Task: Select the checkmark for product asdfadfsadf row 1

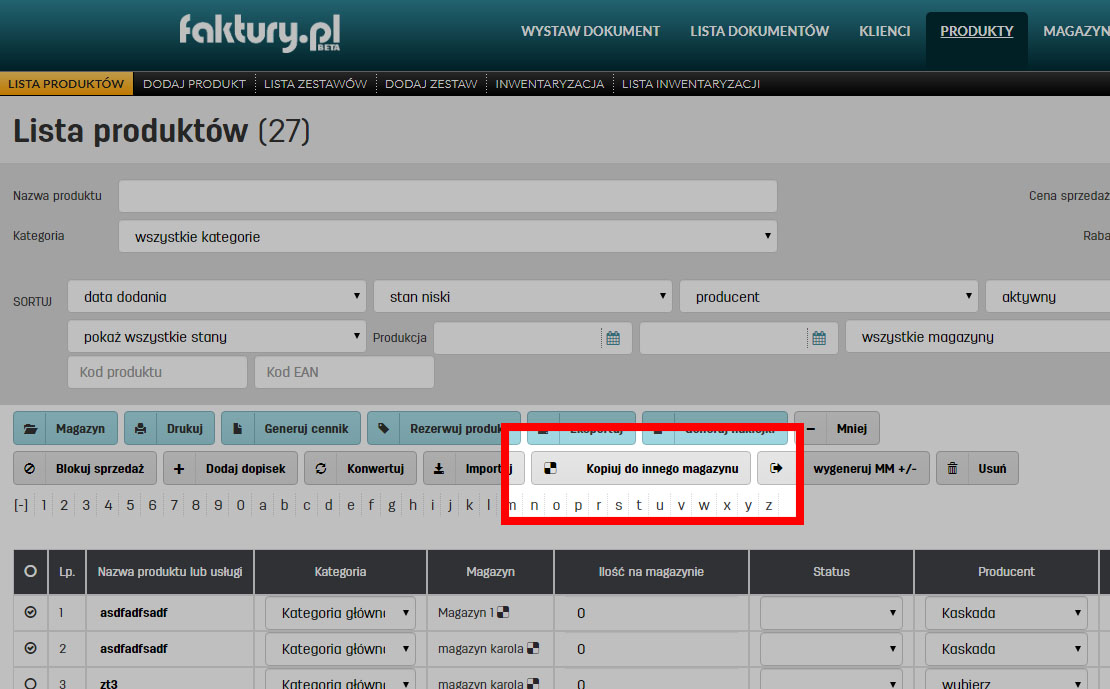Action: click(30, 612)
